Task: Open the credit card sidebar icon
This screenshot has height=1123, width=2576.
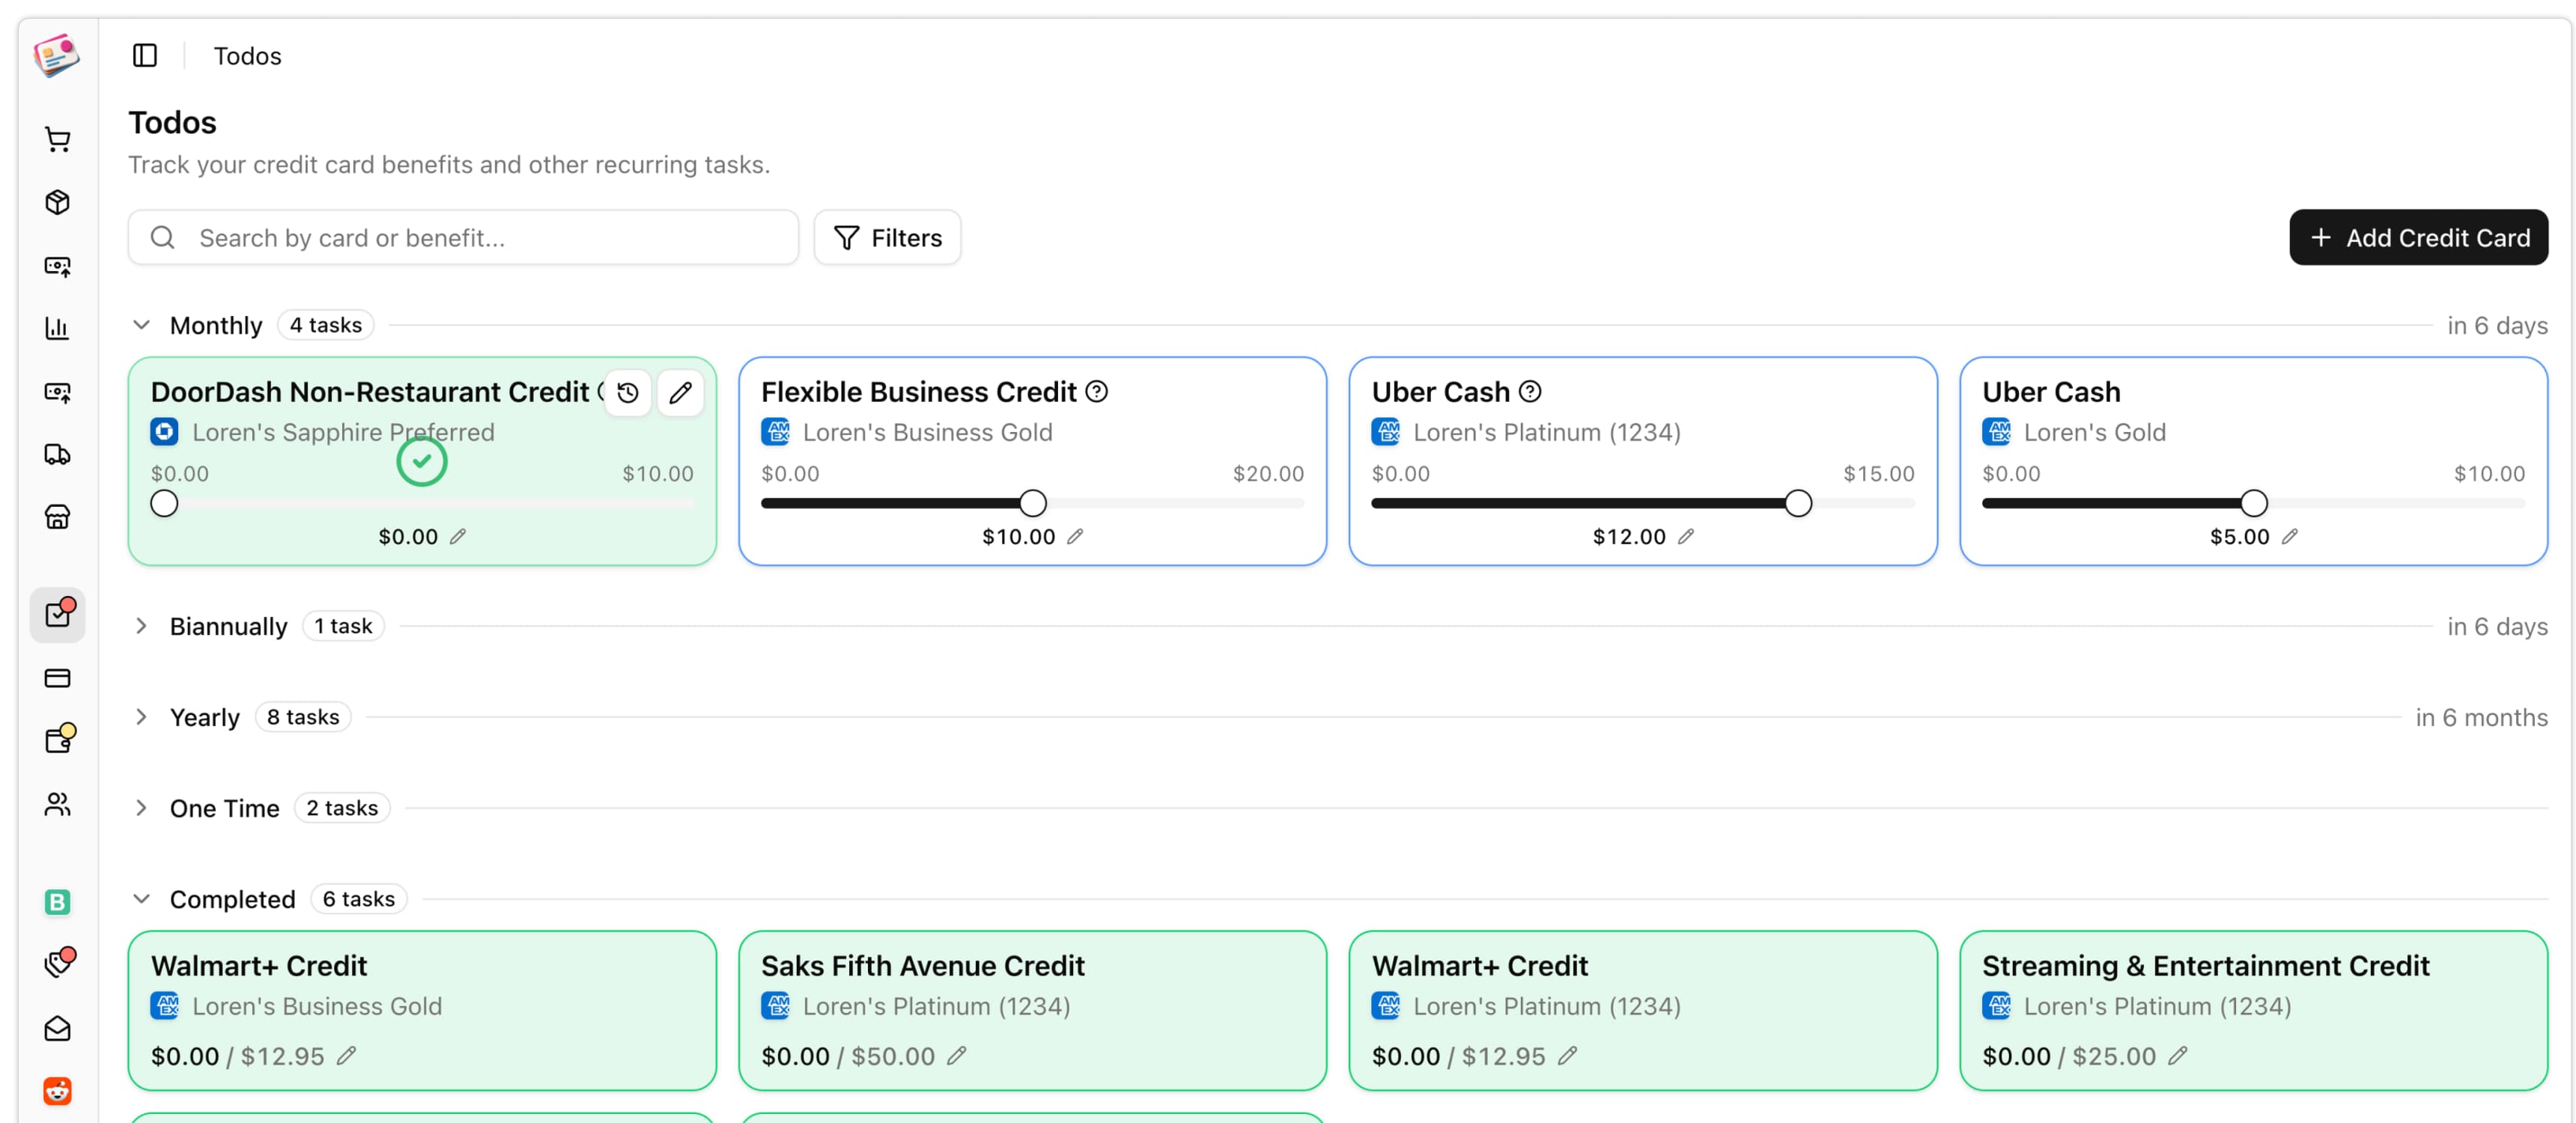Action: pos(58,678)
